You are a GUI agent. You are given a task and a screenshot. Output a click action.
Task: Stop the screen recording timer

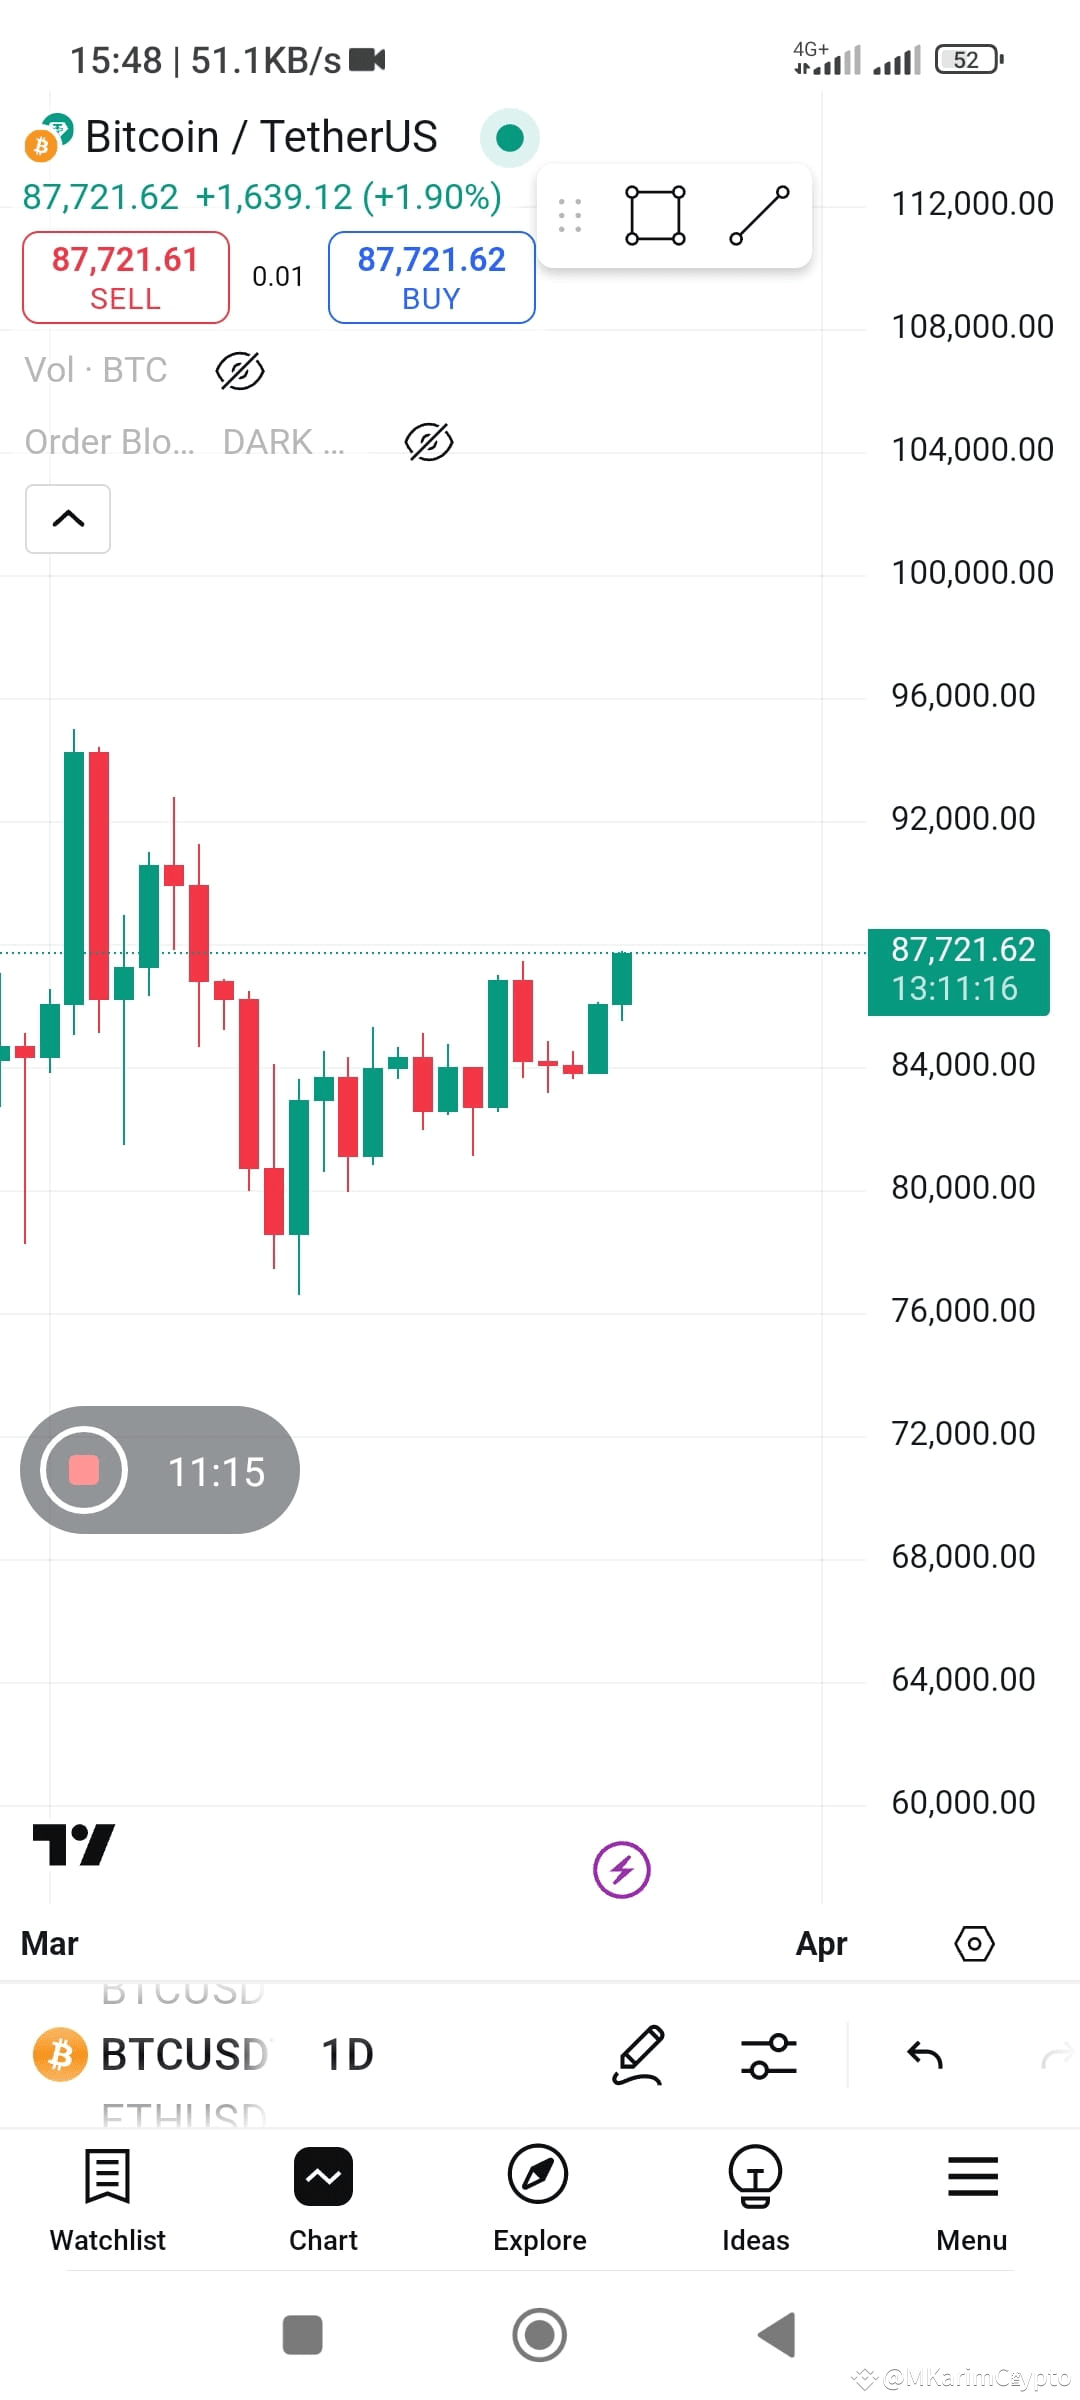(x=84, y=1470)
